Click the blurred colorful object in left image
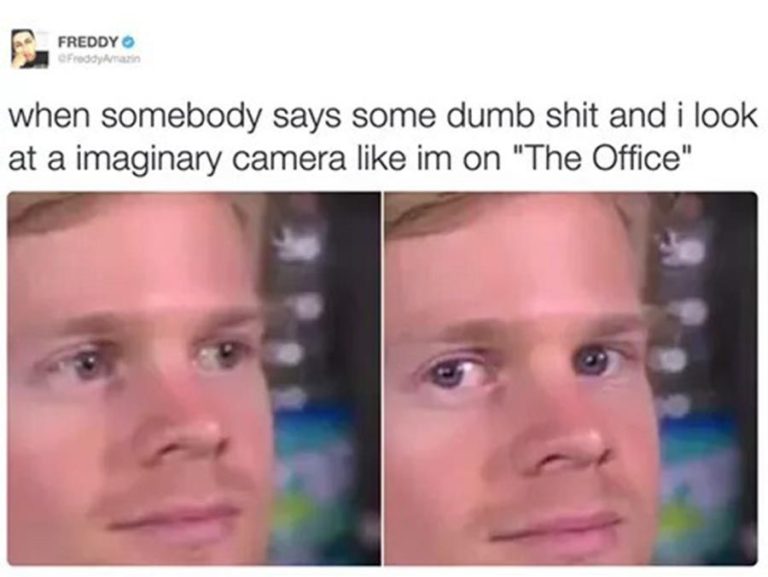768x577 pixels. [x=318, y=470]
